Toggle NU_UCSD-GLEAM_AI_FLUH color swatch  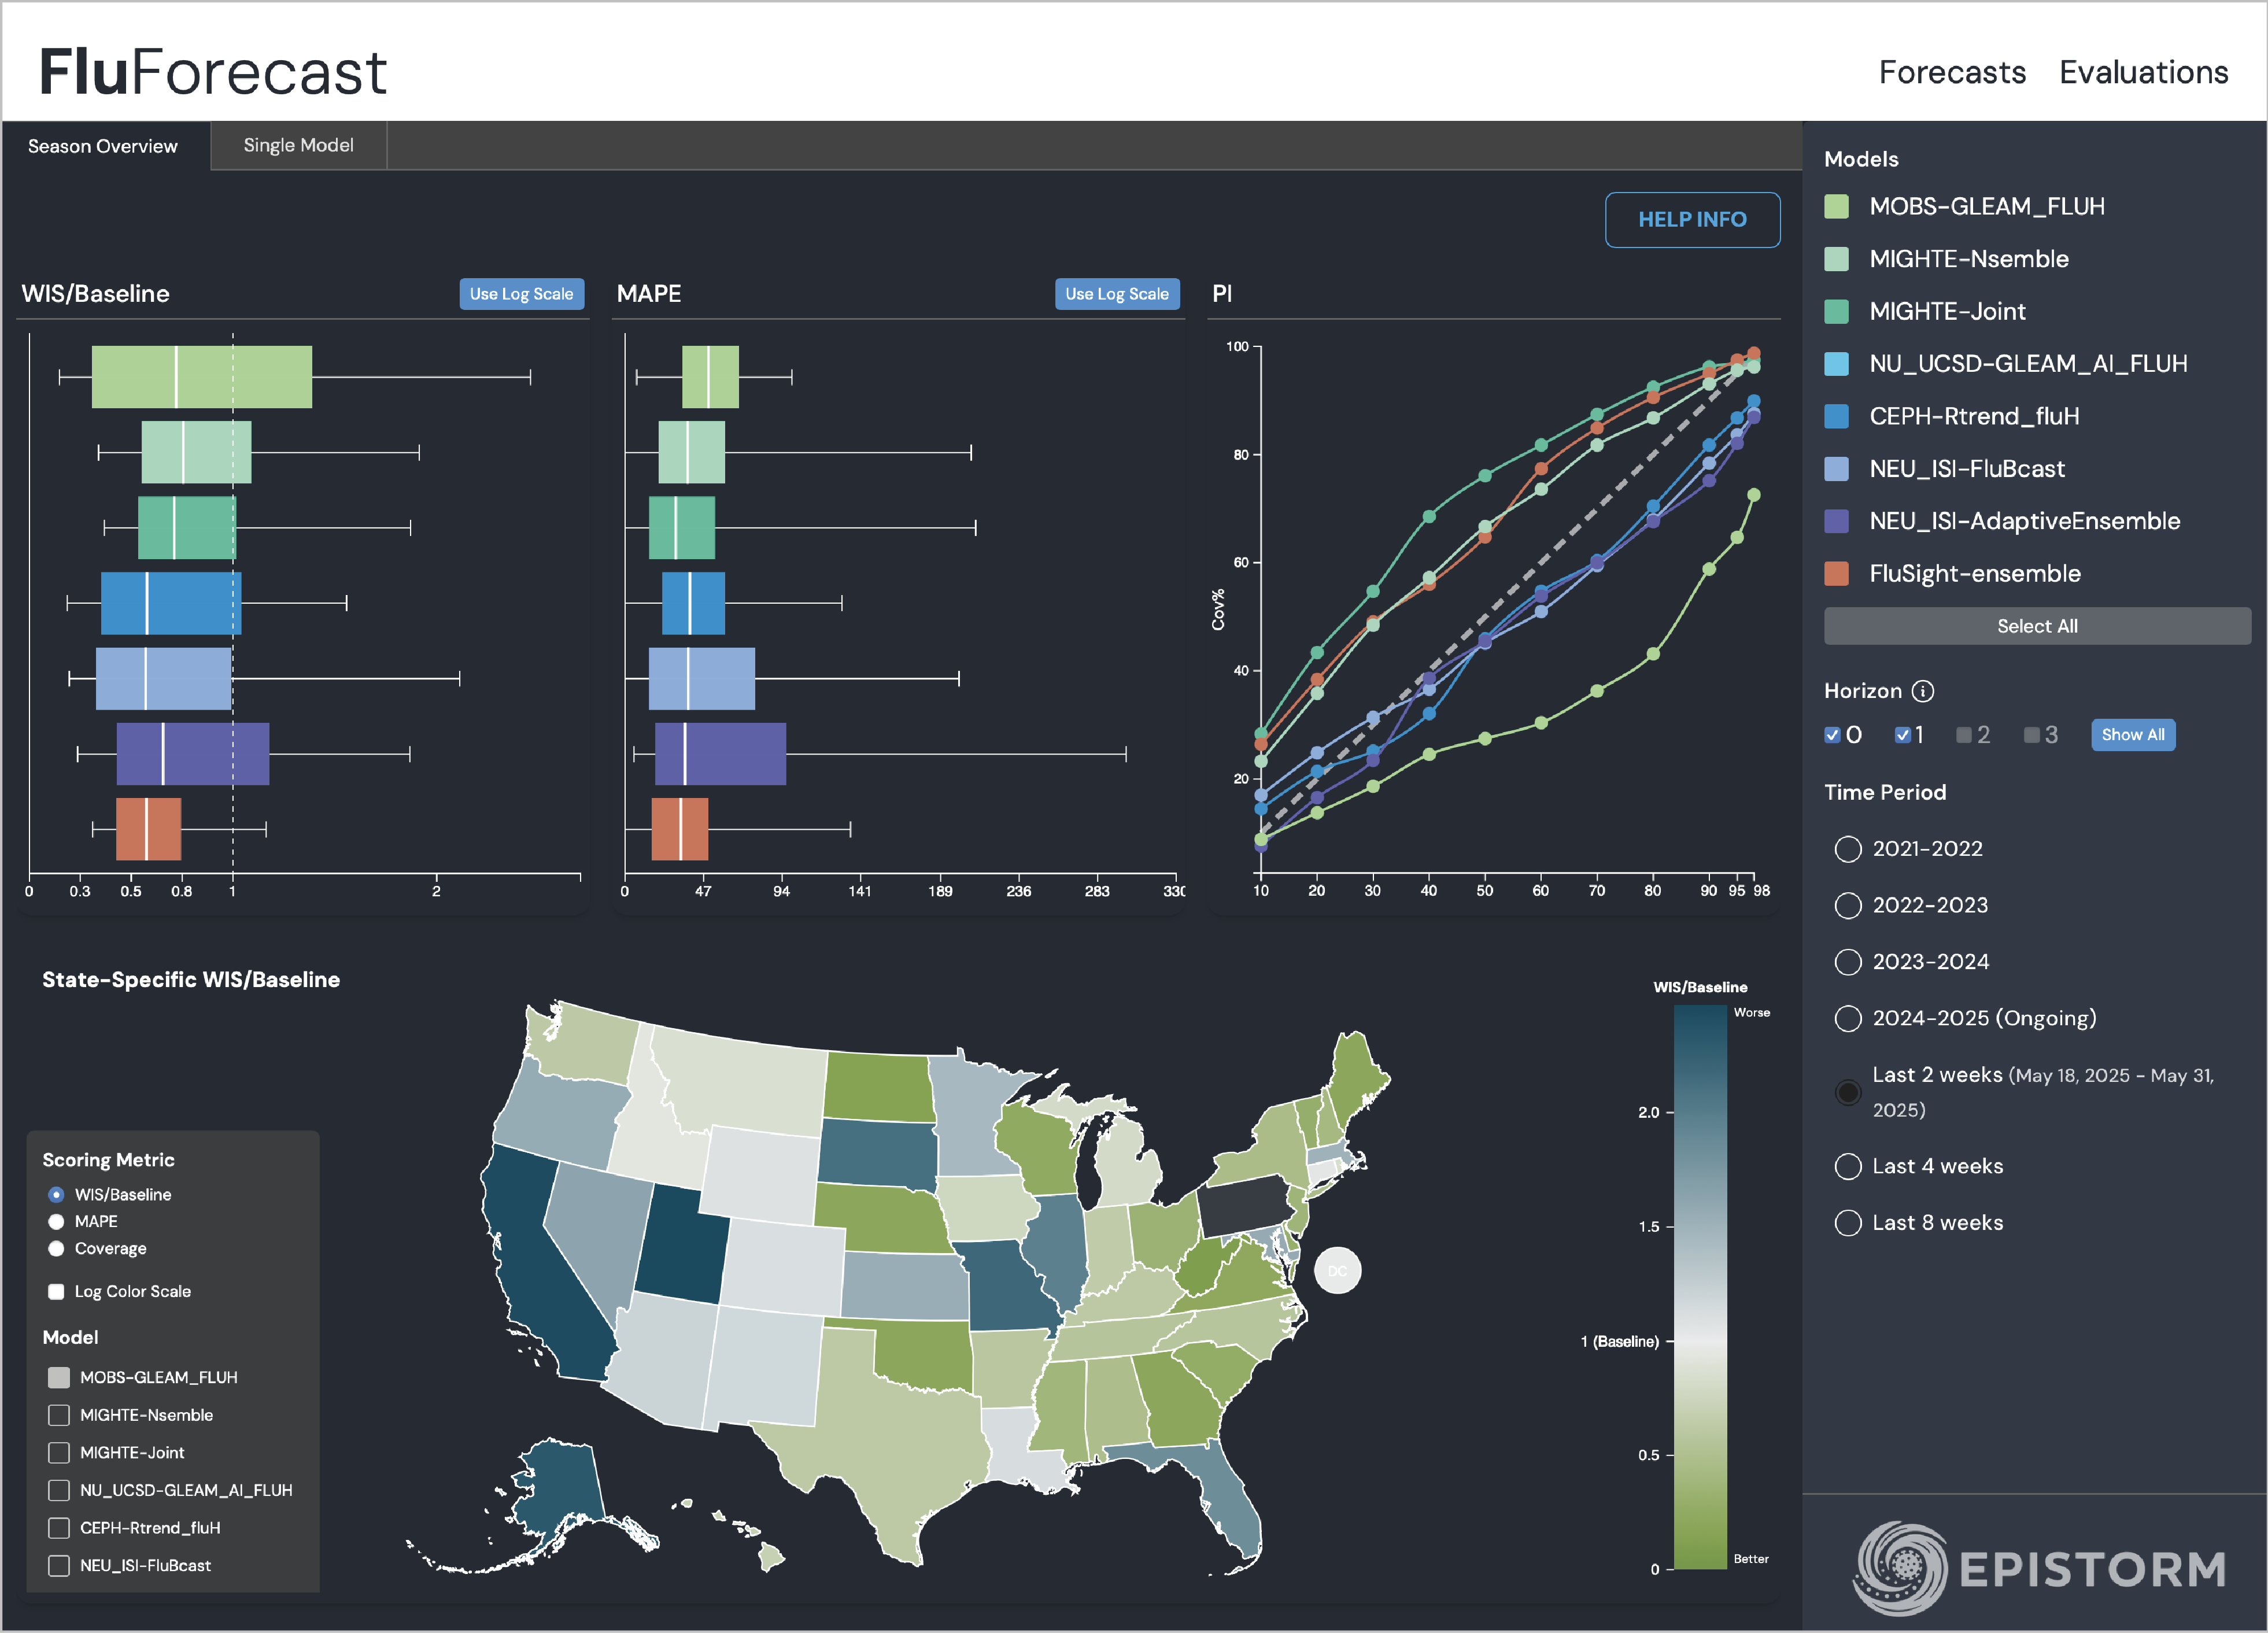click(1836, 364)
